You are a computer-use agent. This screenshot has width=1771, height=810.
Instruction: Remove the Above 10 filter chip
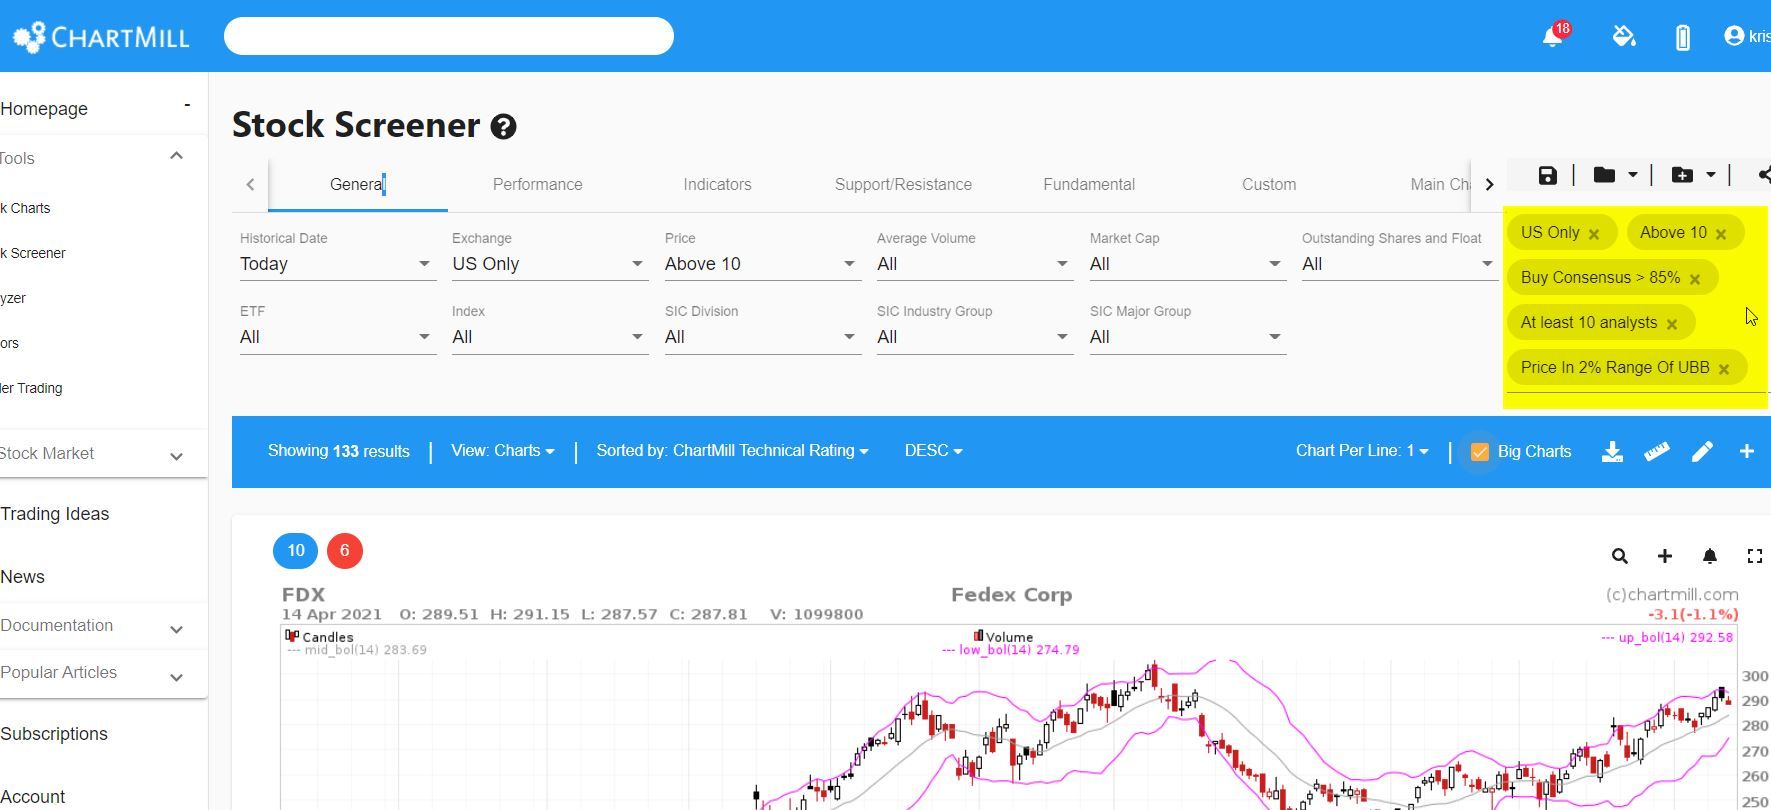point(1721,234)
